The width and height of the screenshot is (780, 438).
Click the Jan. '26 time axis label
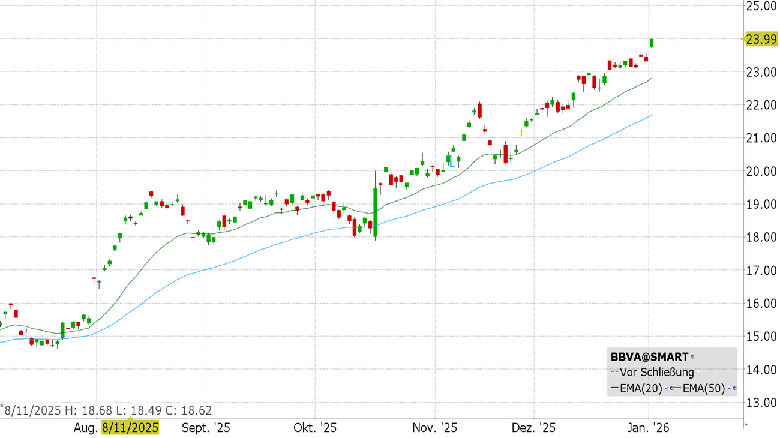click(648, 428)
